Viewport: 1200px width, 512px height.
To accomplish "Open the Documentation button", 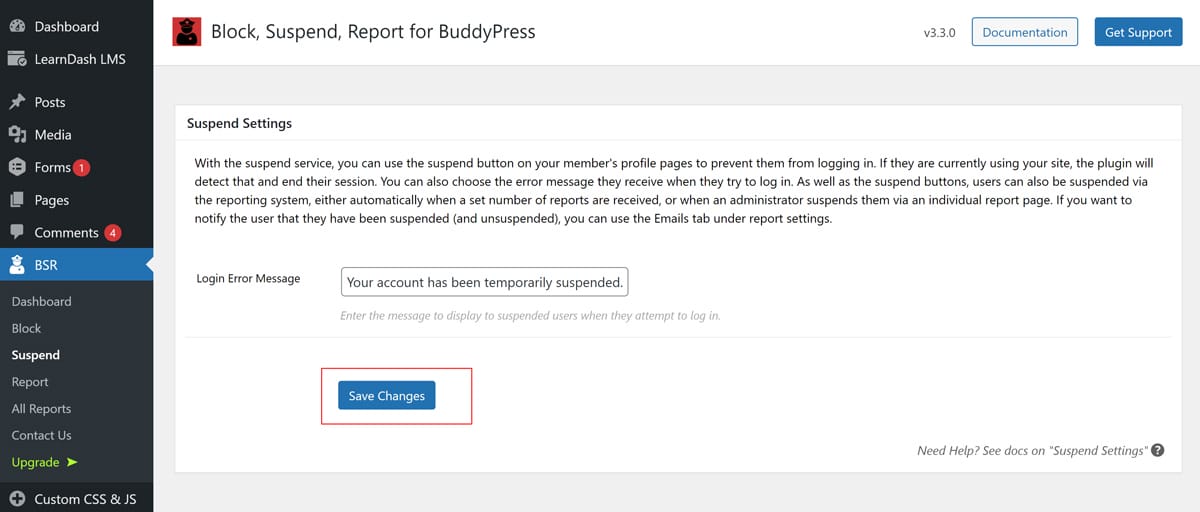I will click(x=1024, y=32).
